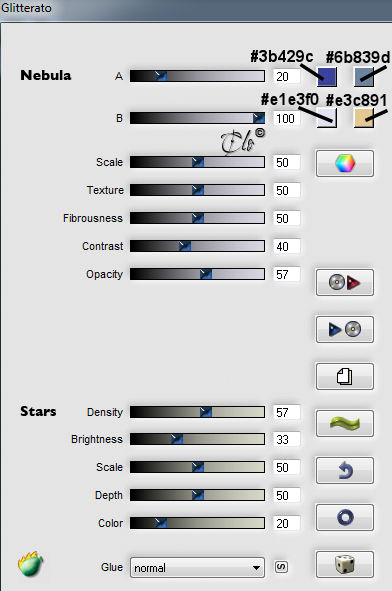Click the copy pages icon button
The image size is (392, 591).
(x=345, y=376)
